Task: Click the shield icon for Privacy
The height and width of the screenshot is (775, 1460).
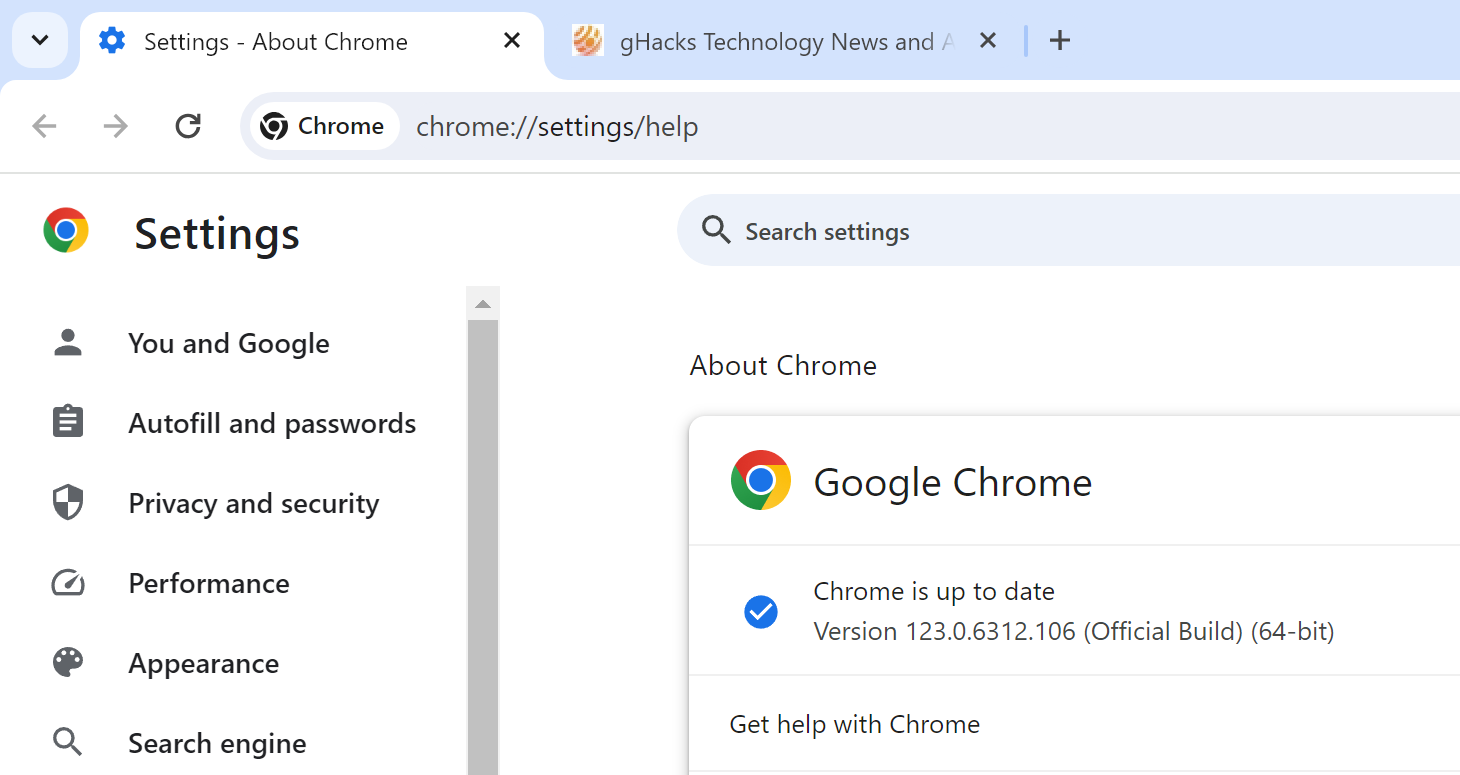Action: [68, 503]
